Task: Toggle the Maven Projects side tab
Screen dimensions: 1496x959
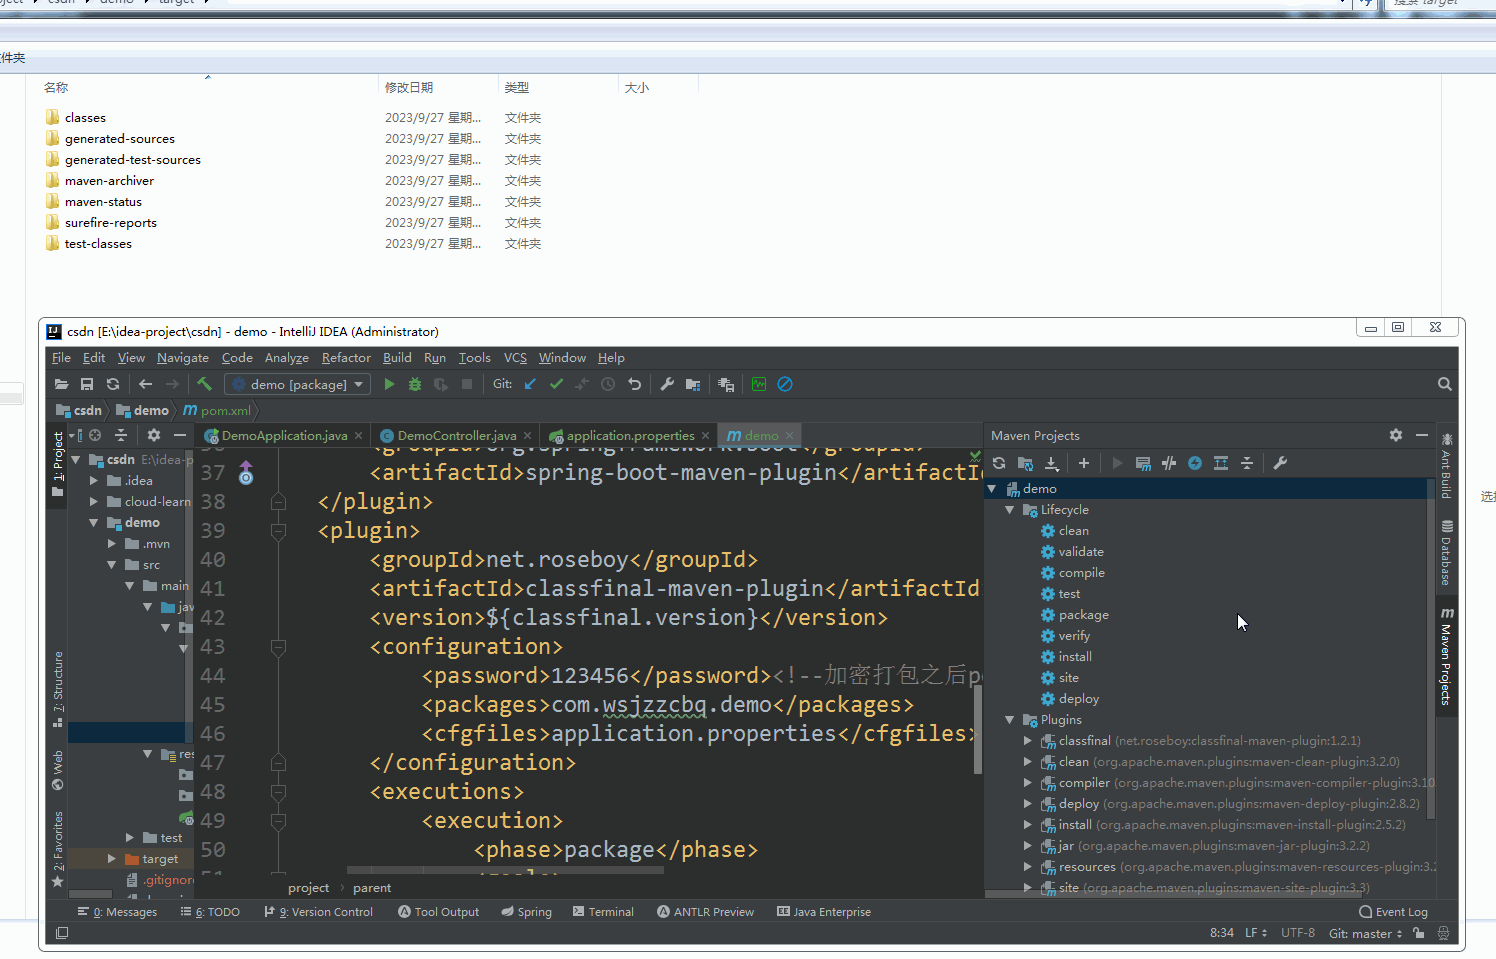Action: (x=1447, y=656)
